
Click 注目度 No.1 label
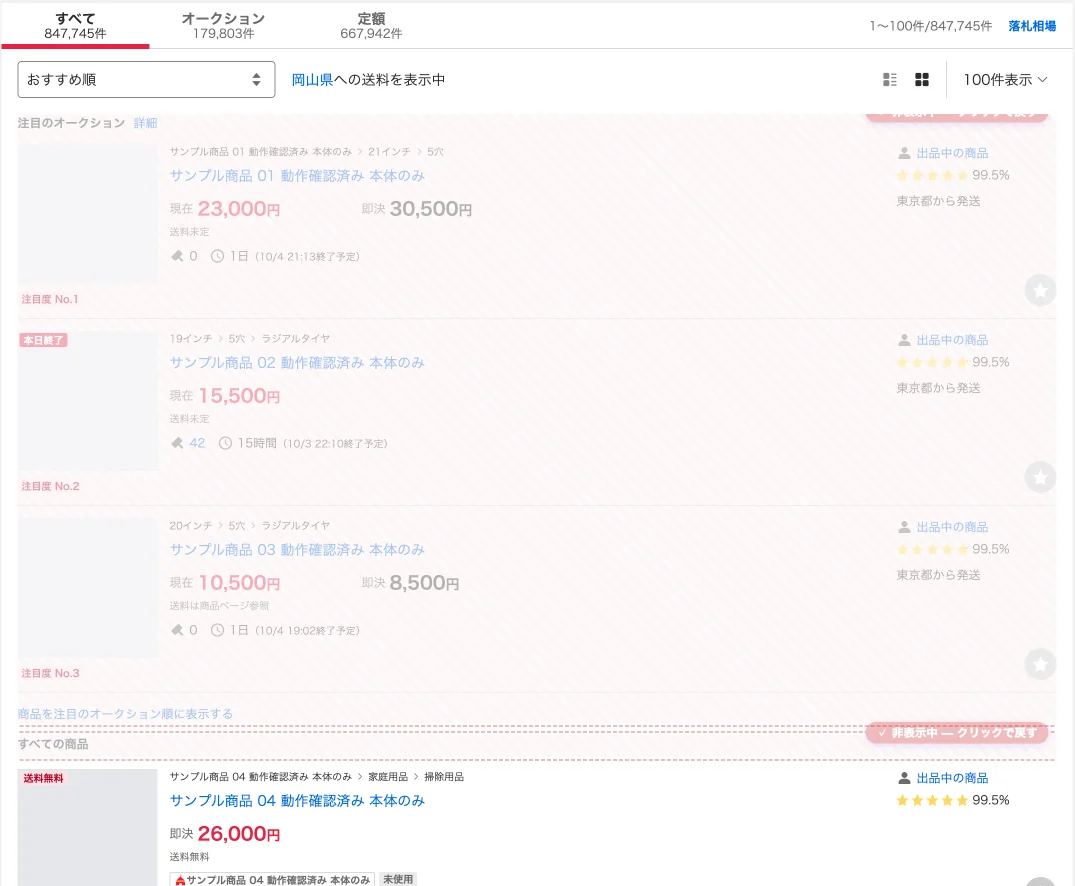(50, 300)
